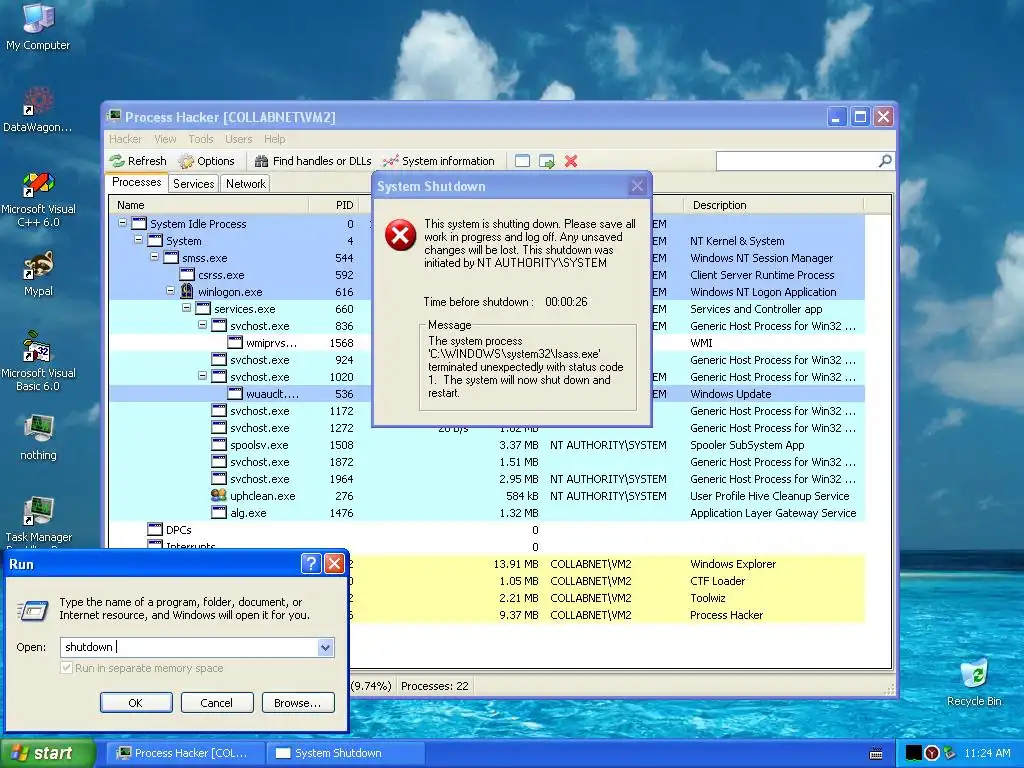The width and height of the screenshot is (1024, 768).
Task: Click the Toolwiz description row
Action: (x=707, y=598)
